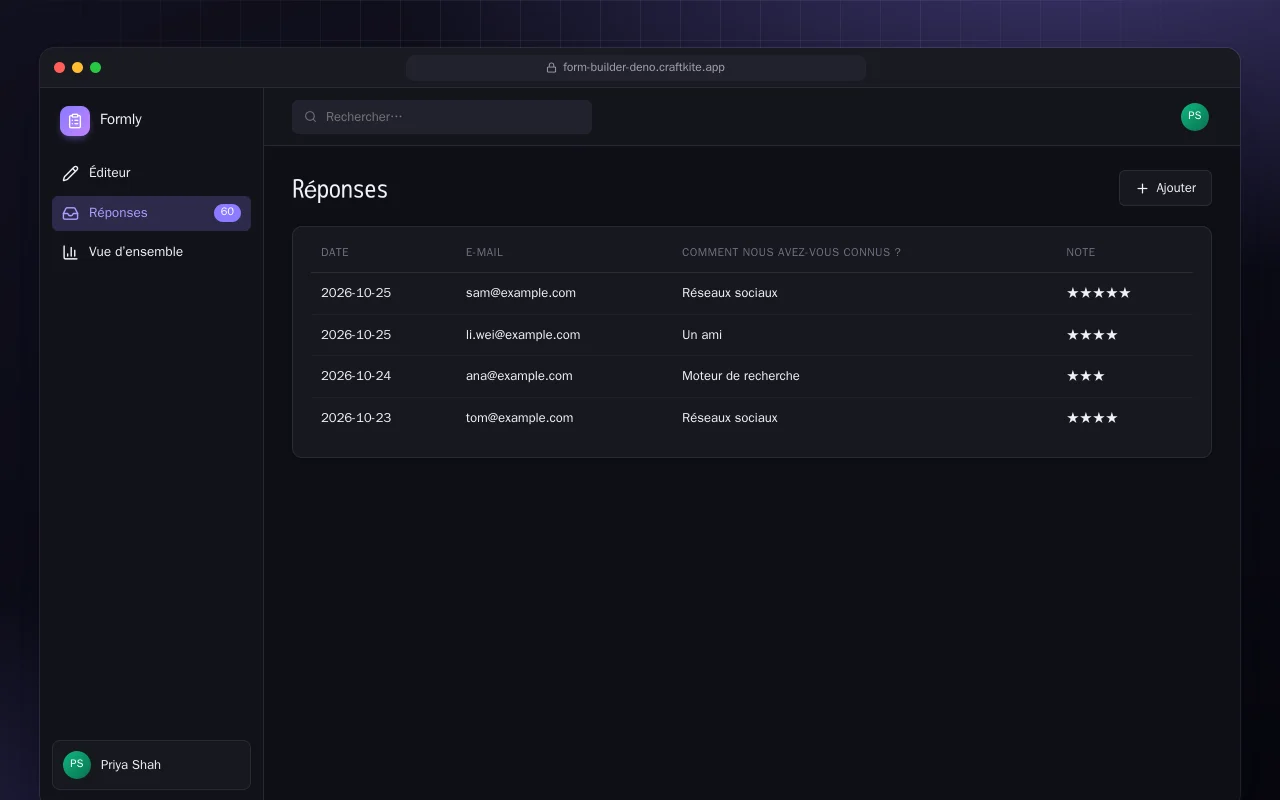Viewport: 1280px width, 800px height.
Task: Focus the Rechercher search field
Action: (442, 117)
